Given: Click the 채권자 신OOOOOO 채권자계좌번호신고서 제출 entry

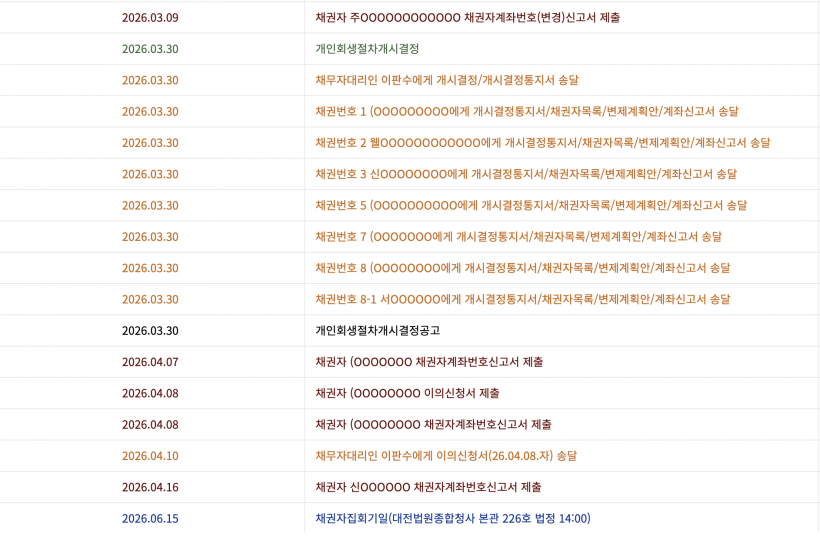Looking at the screenshot, I should (x=428, y=487).
